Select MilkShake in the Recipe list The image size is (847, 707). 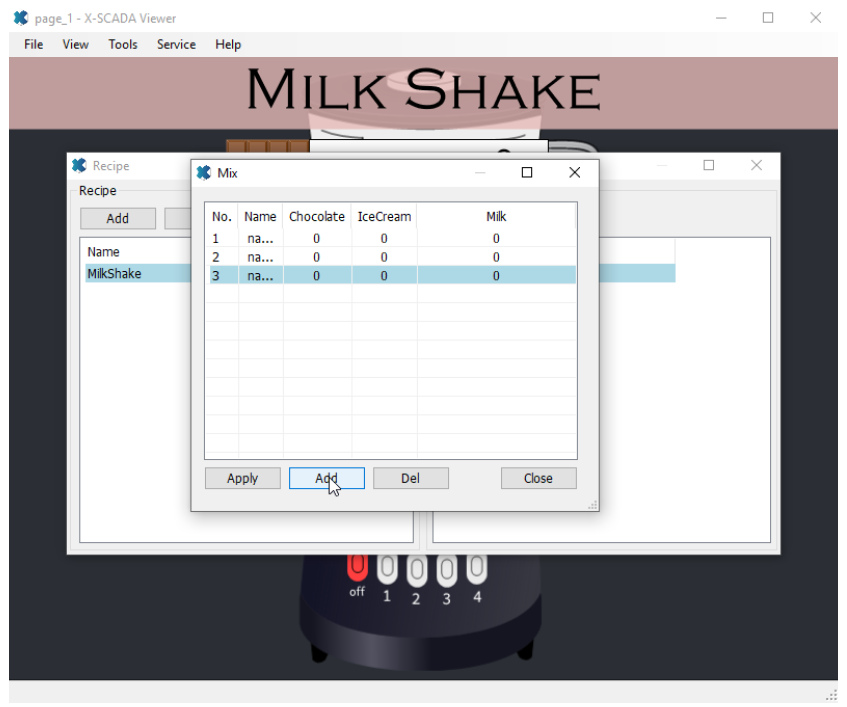click(138, 274)
